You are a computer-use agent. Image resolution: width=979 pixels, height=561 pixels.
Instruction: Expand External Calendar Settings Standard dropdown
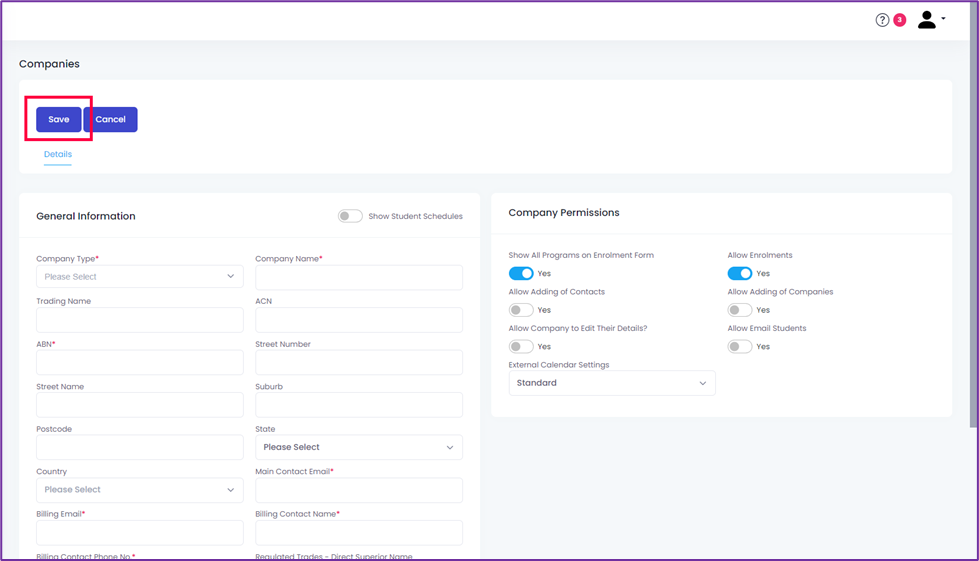point(612,383)
